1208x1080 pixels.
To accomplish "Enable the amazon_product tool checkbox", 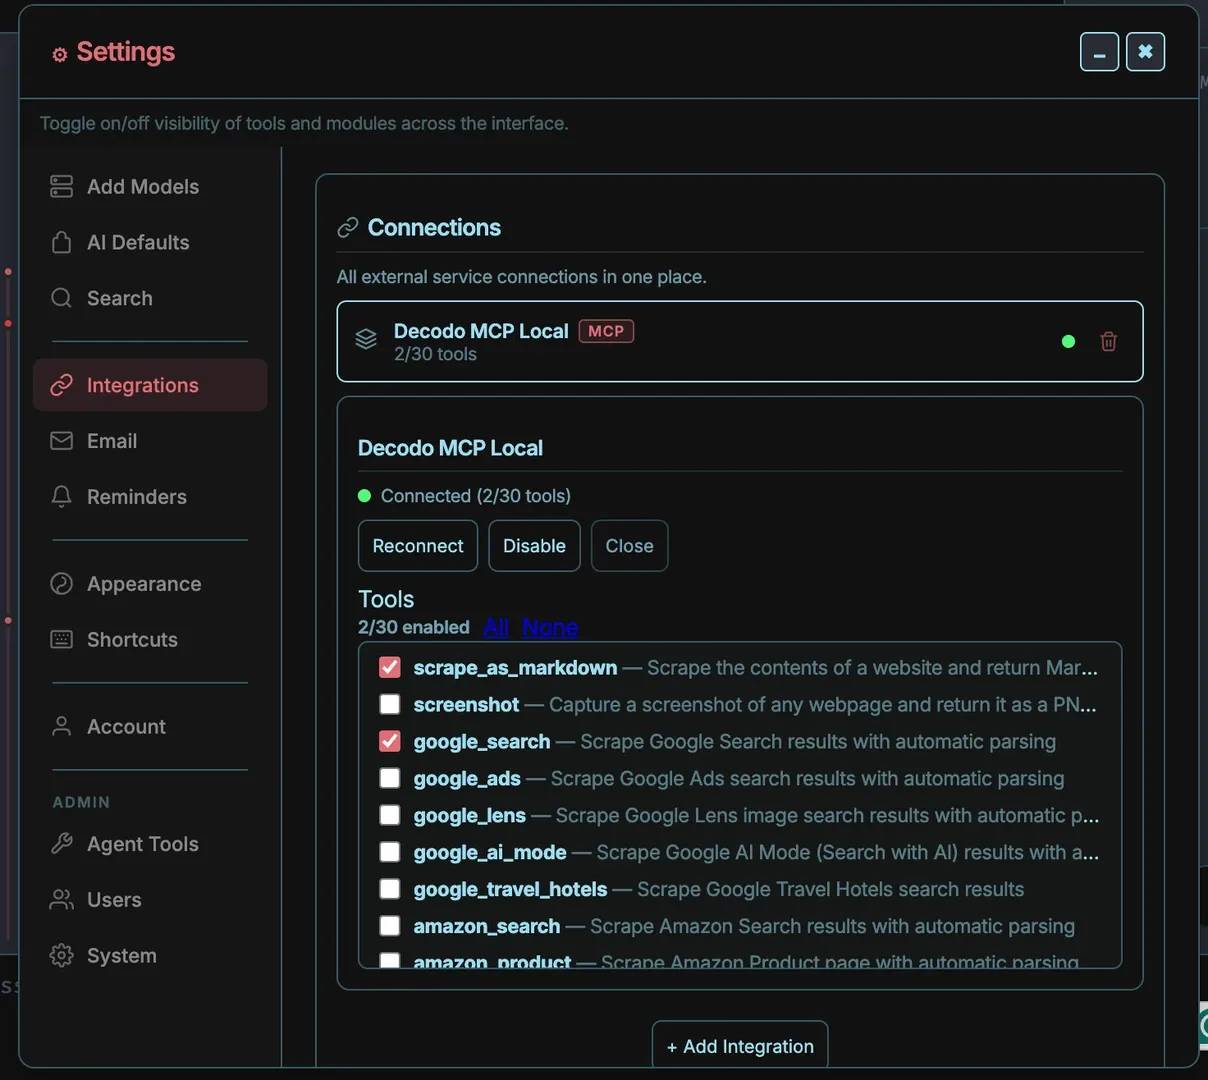I will (390, 960).
